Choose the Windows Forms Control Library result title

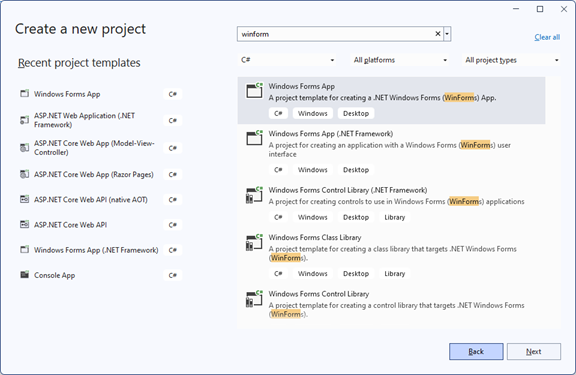tap(319, 294)
